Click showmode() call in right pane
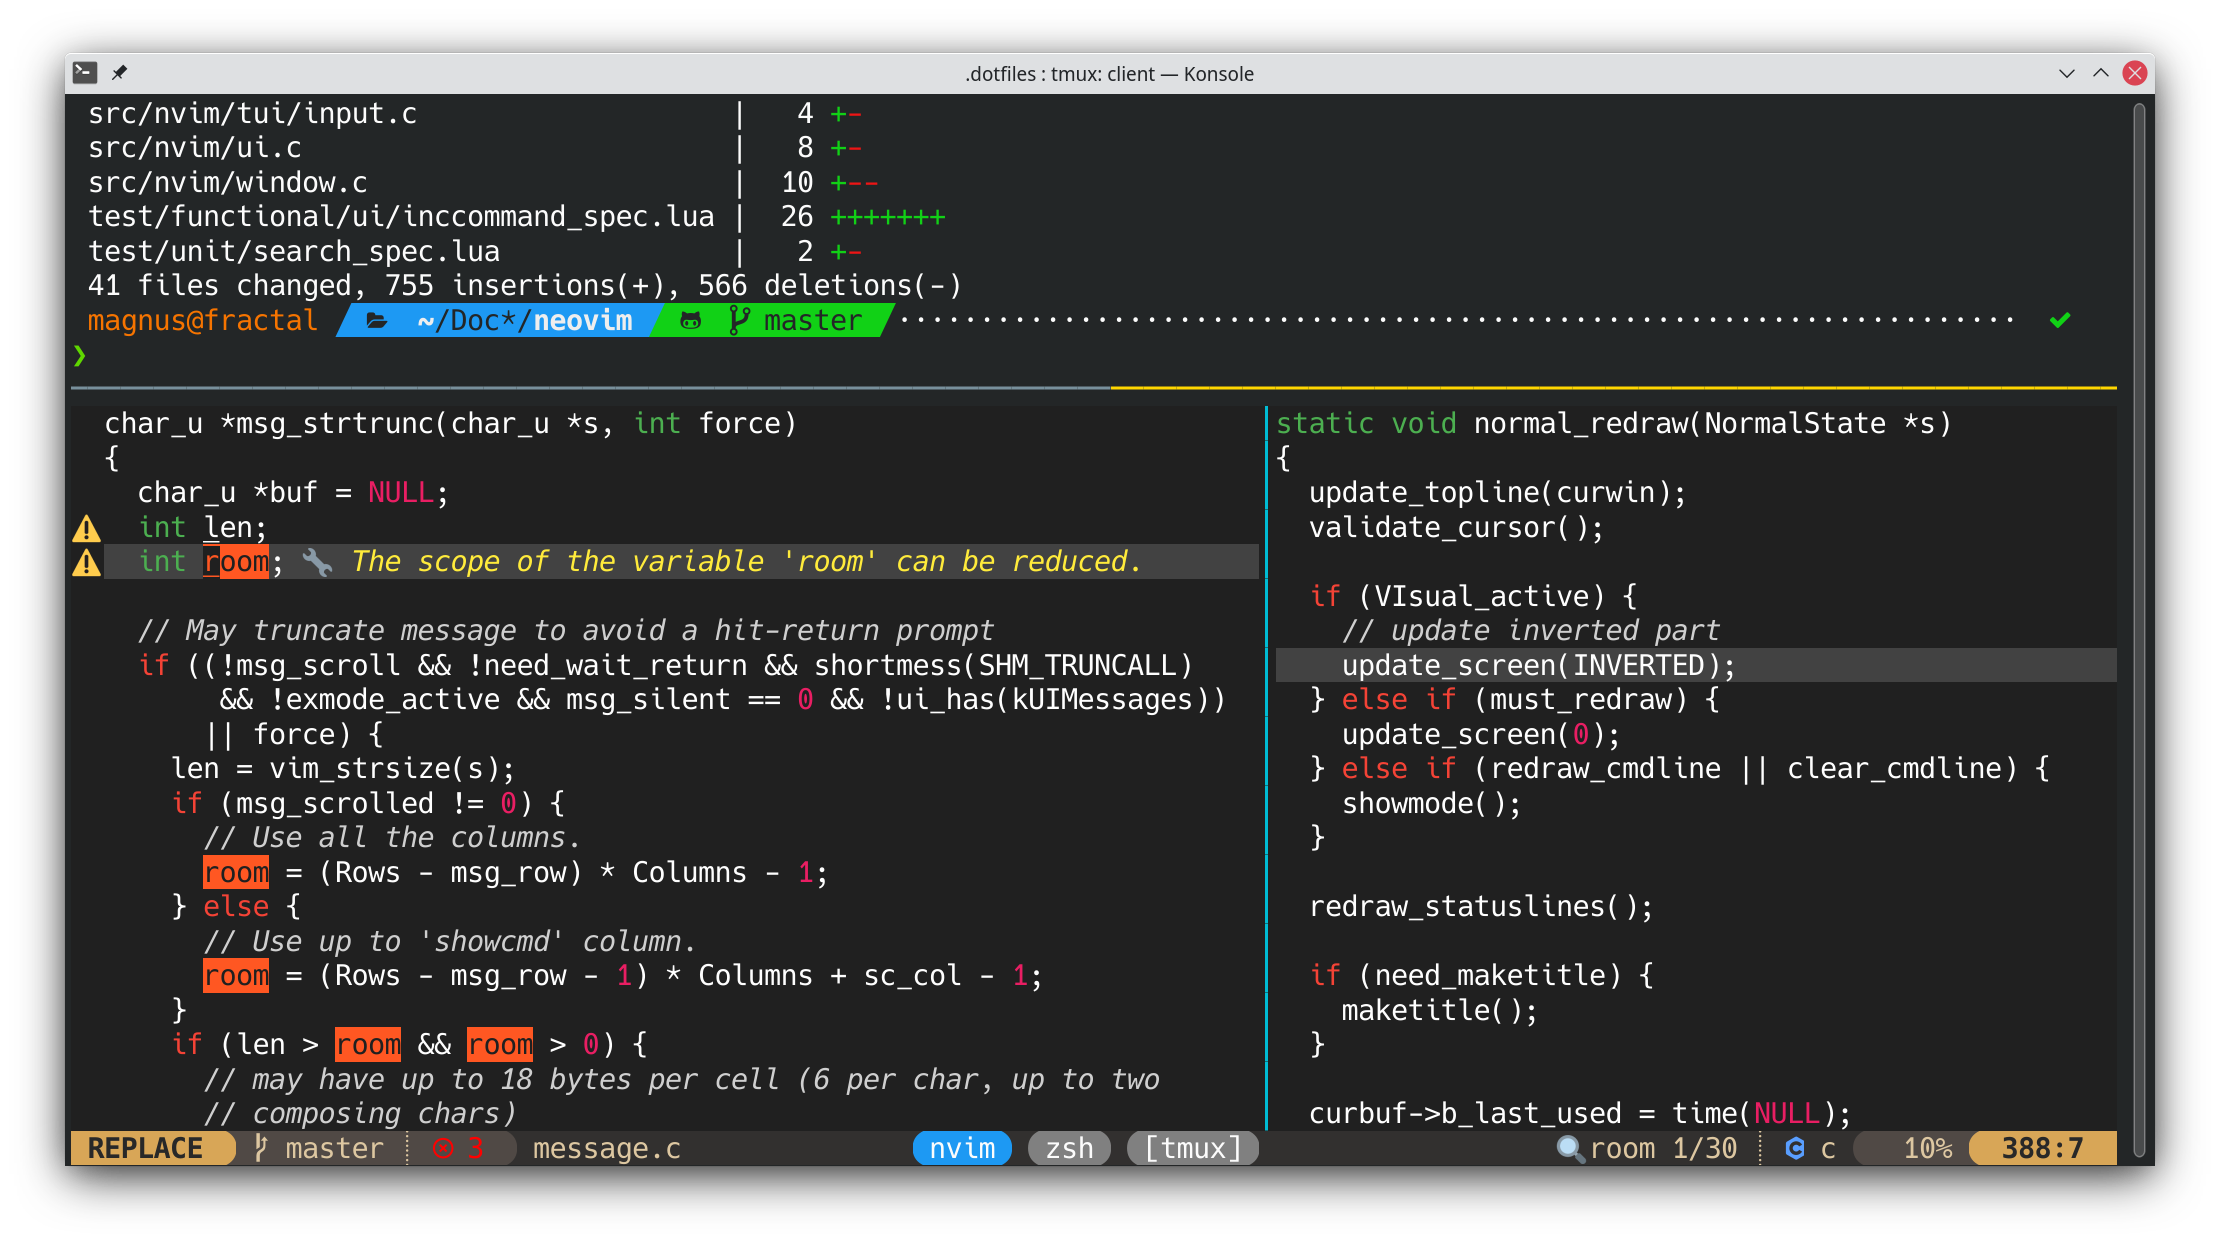The height and width of the screenshot is (1243, 2220). click(x=1432, y=804)
